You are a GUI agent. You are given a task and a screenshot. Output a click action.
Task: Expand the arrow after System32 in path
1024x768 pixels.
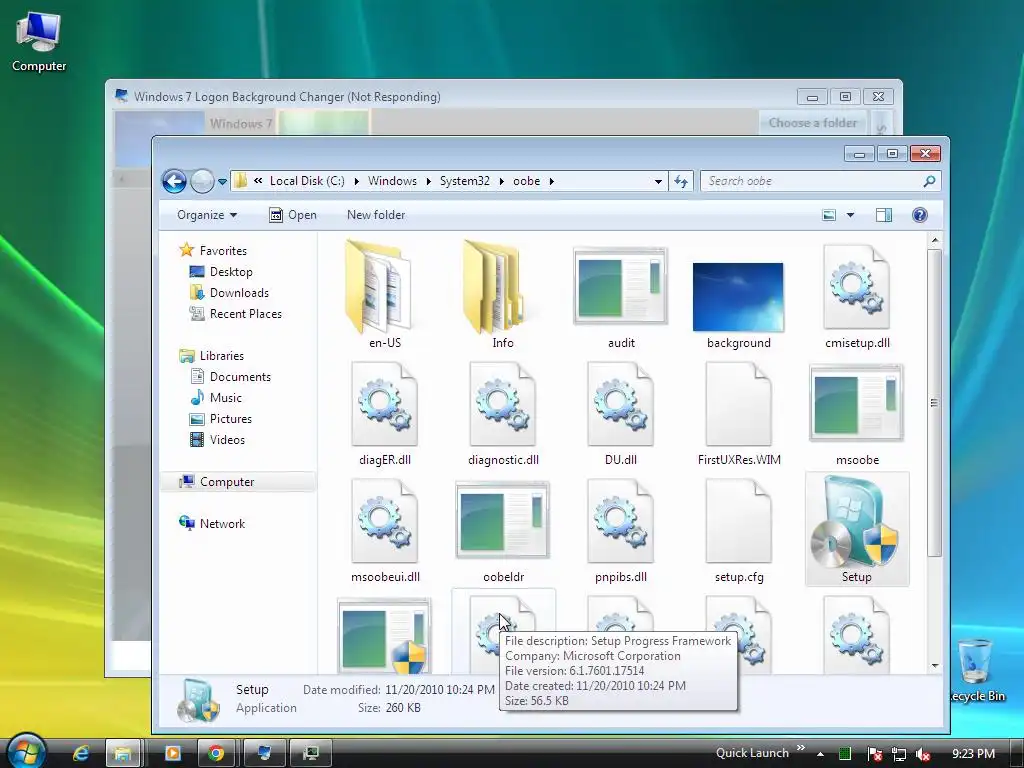[x=502, y=182]
